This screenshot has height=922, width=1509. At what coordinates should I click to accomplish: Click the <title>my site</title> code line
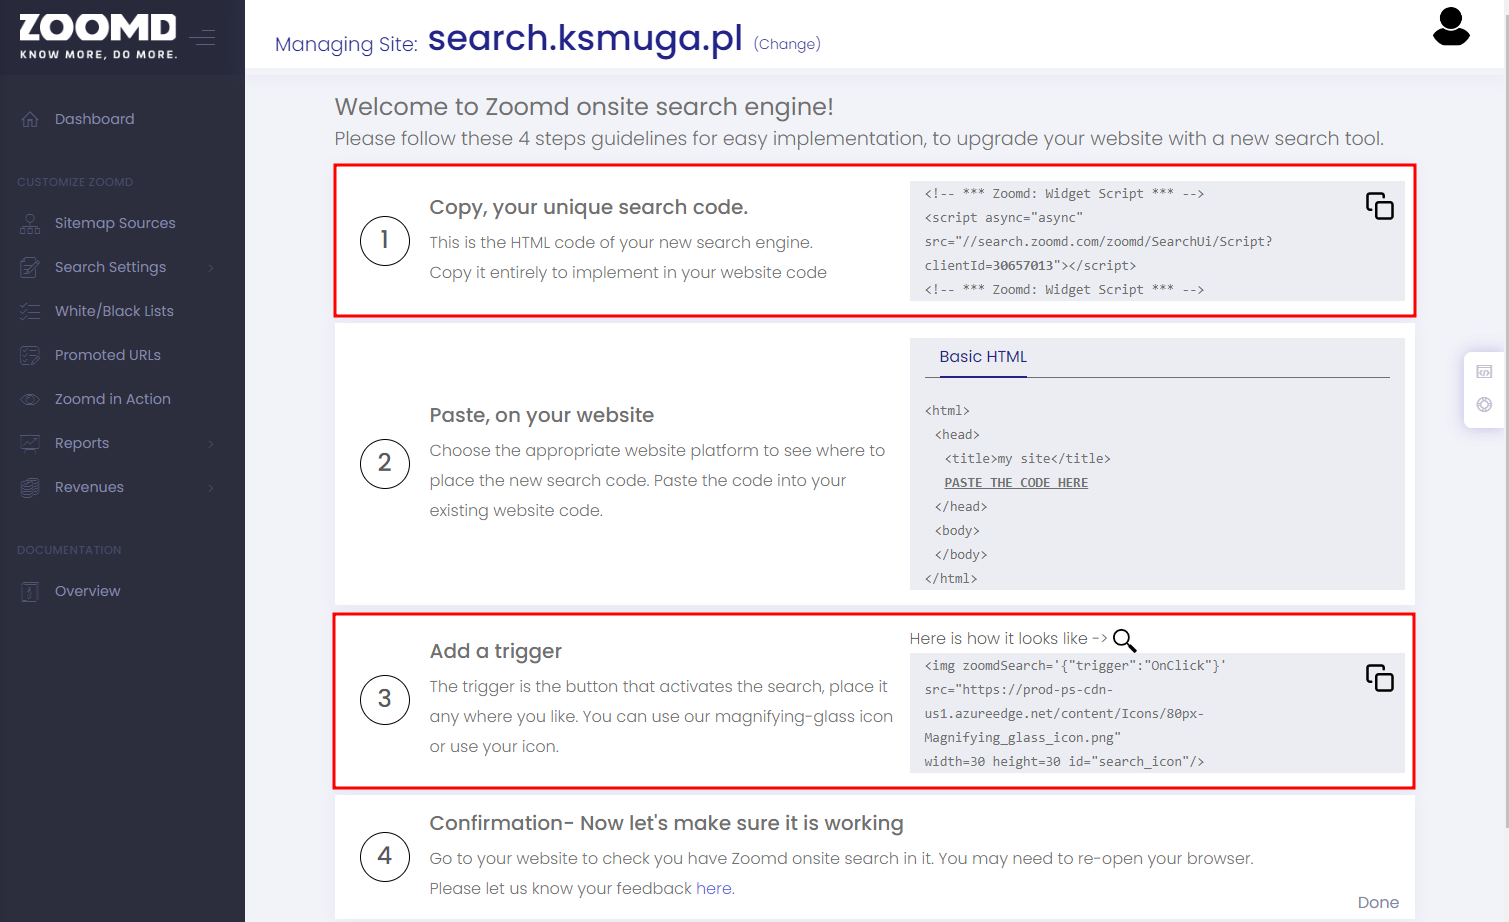[x=1027, y=459]
